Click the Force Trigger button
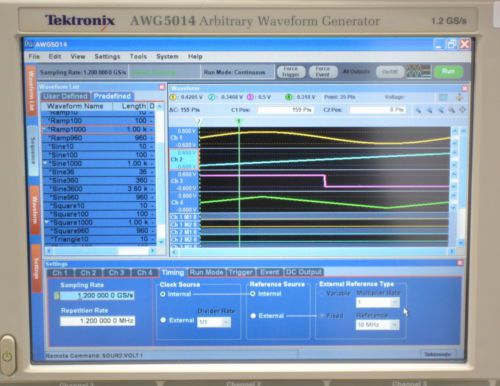Image resolution: width=500 pixels, height=386 pixels. click(291, 72)
